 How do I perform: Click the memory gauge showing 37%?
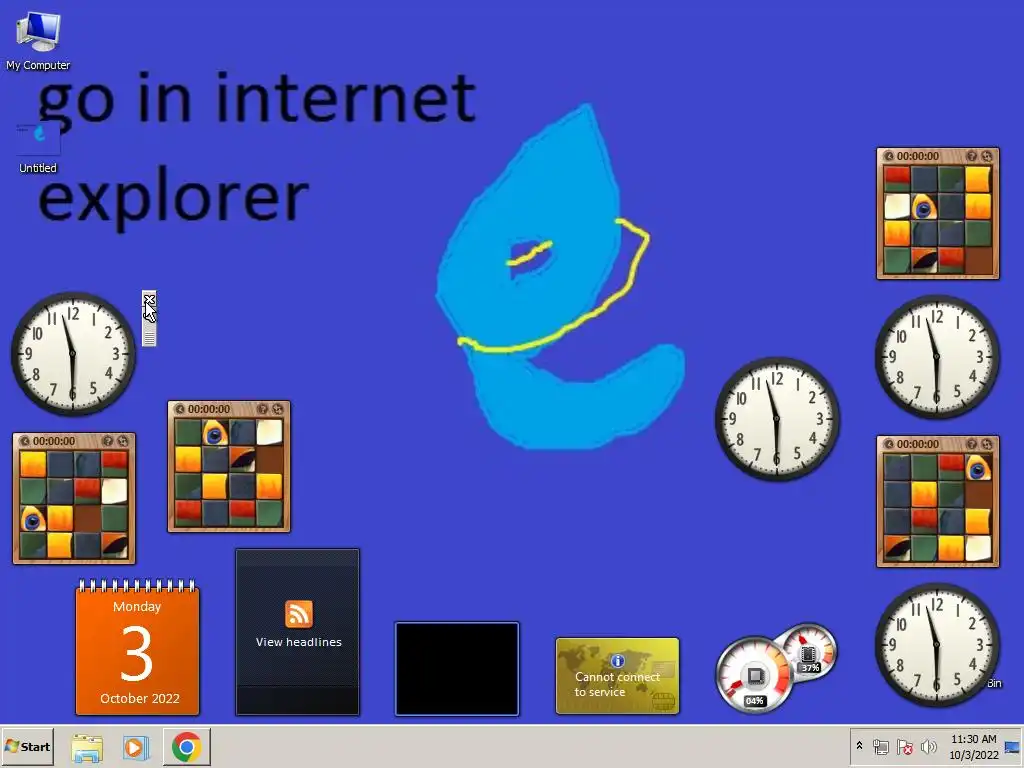click(808, 651)
